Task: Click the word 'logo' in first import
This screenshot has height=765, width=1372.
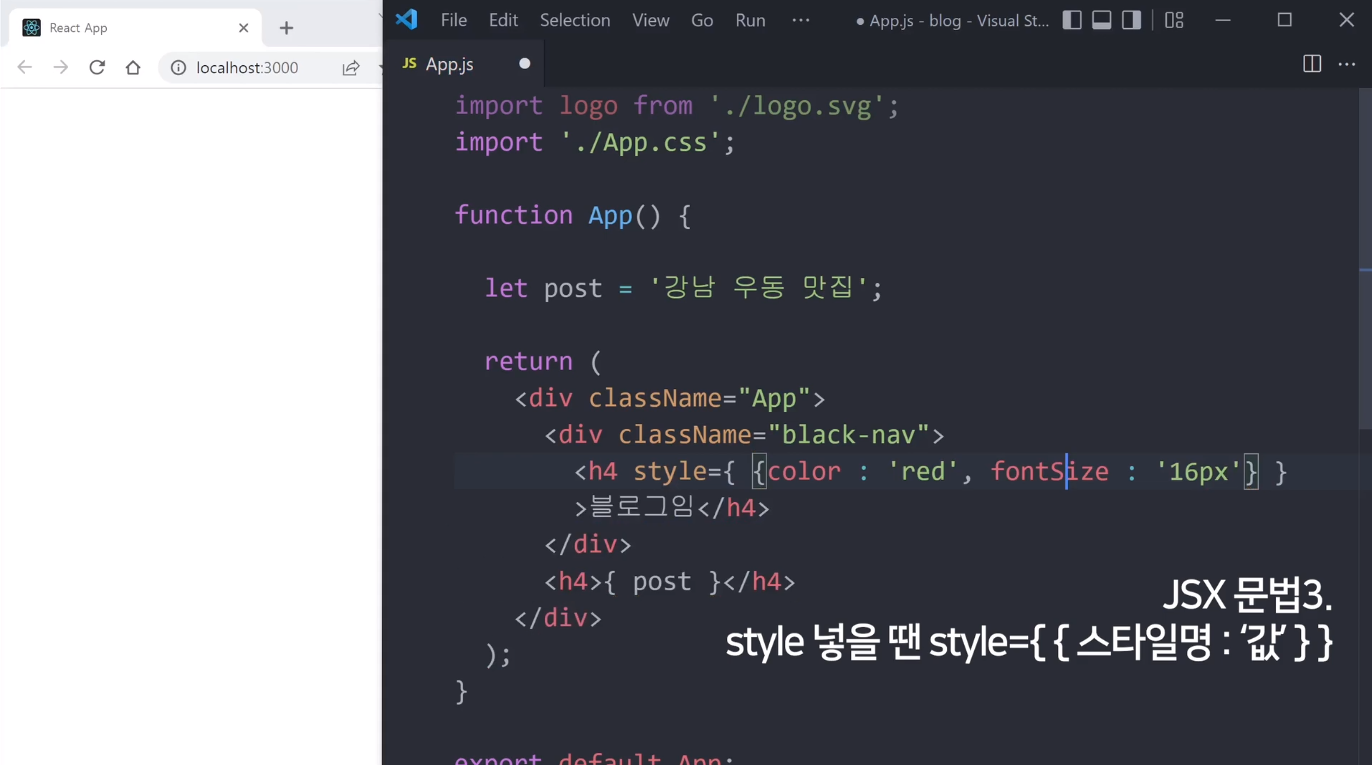Action: [588, 105]
